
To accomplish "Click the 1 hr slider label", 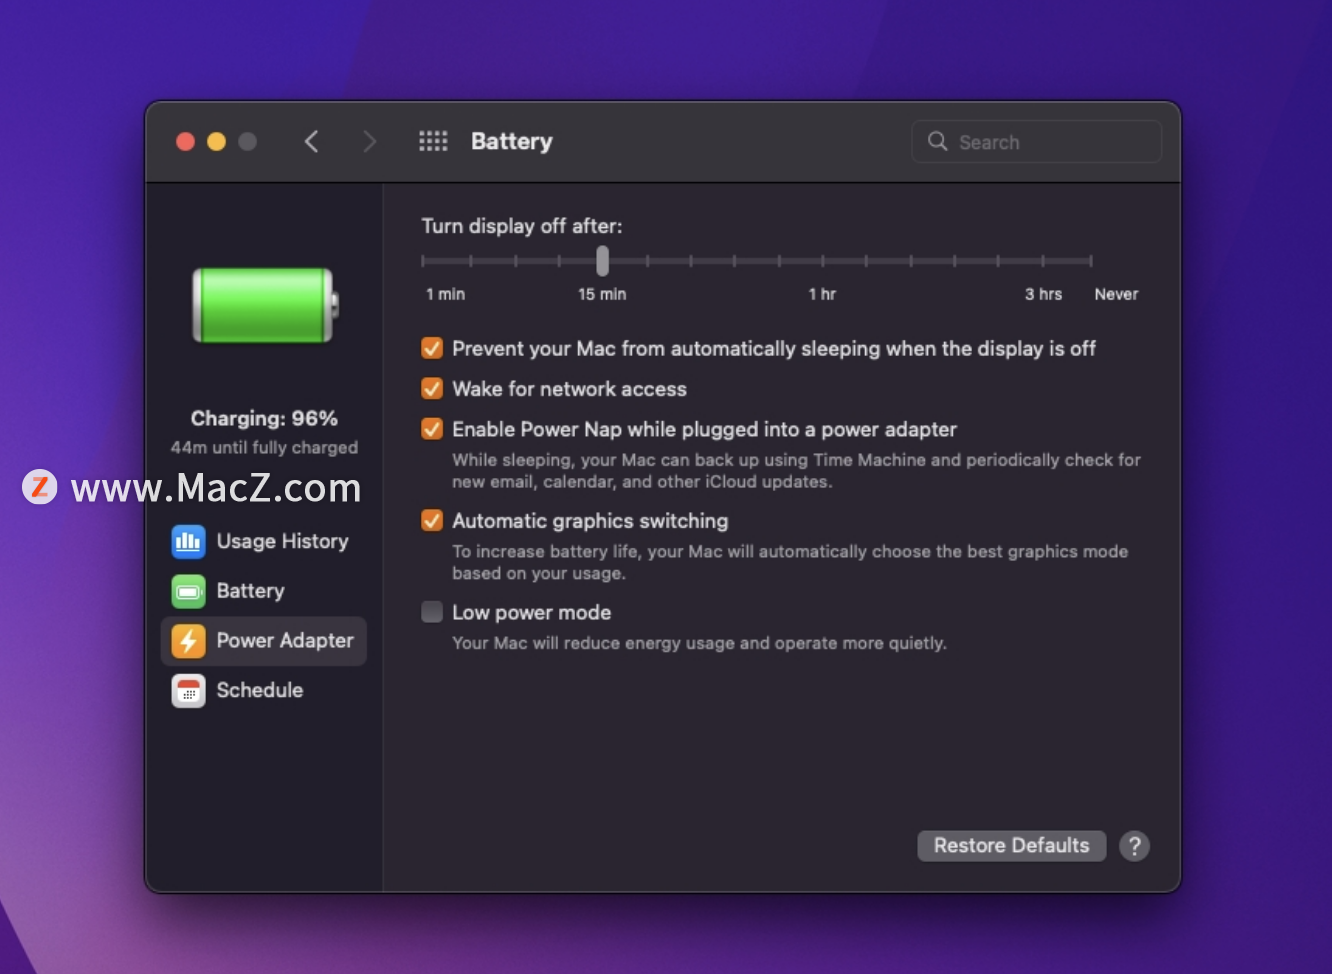I will pyautogui.click(x=822, y=294).
